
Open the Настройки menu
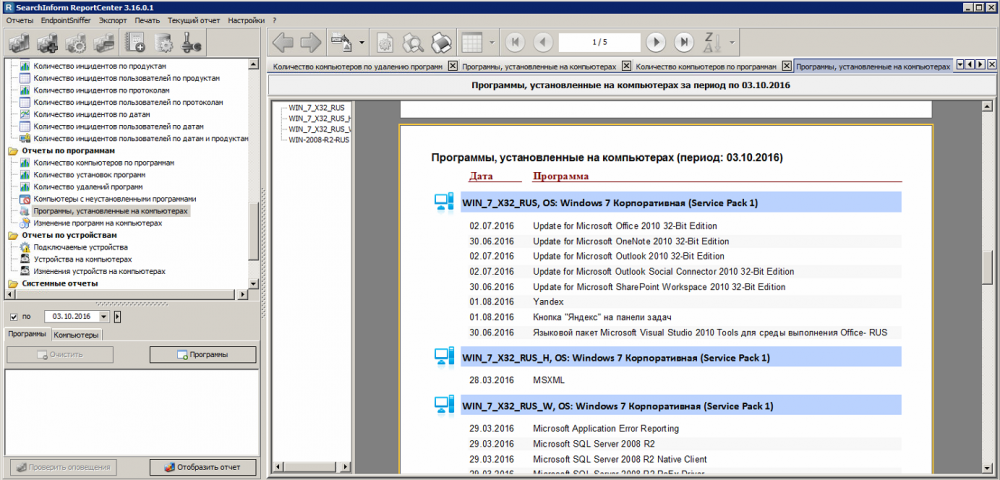(246, 20)
